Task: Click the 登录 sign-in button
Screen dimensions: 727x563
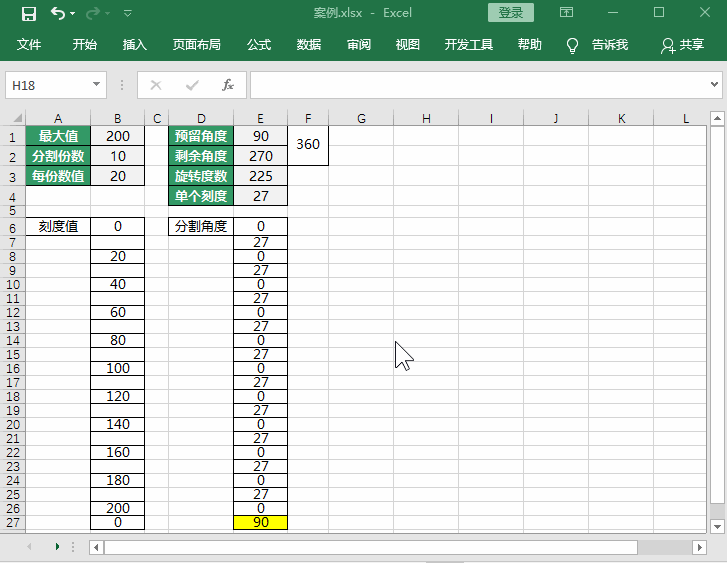Action: click(x=510, y=13)
